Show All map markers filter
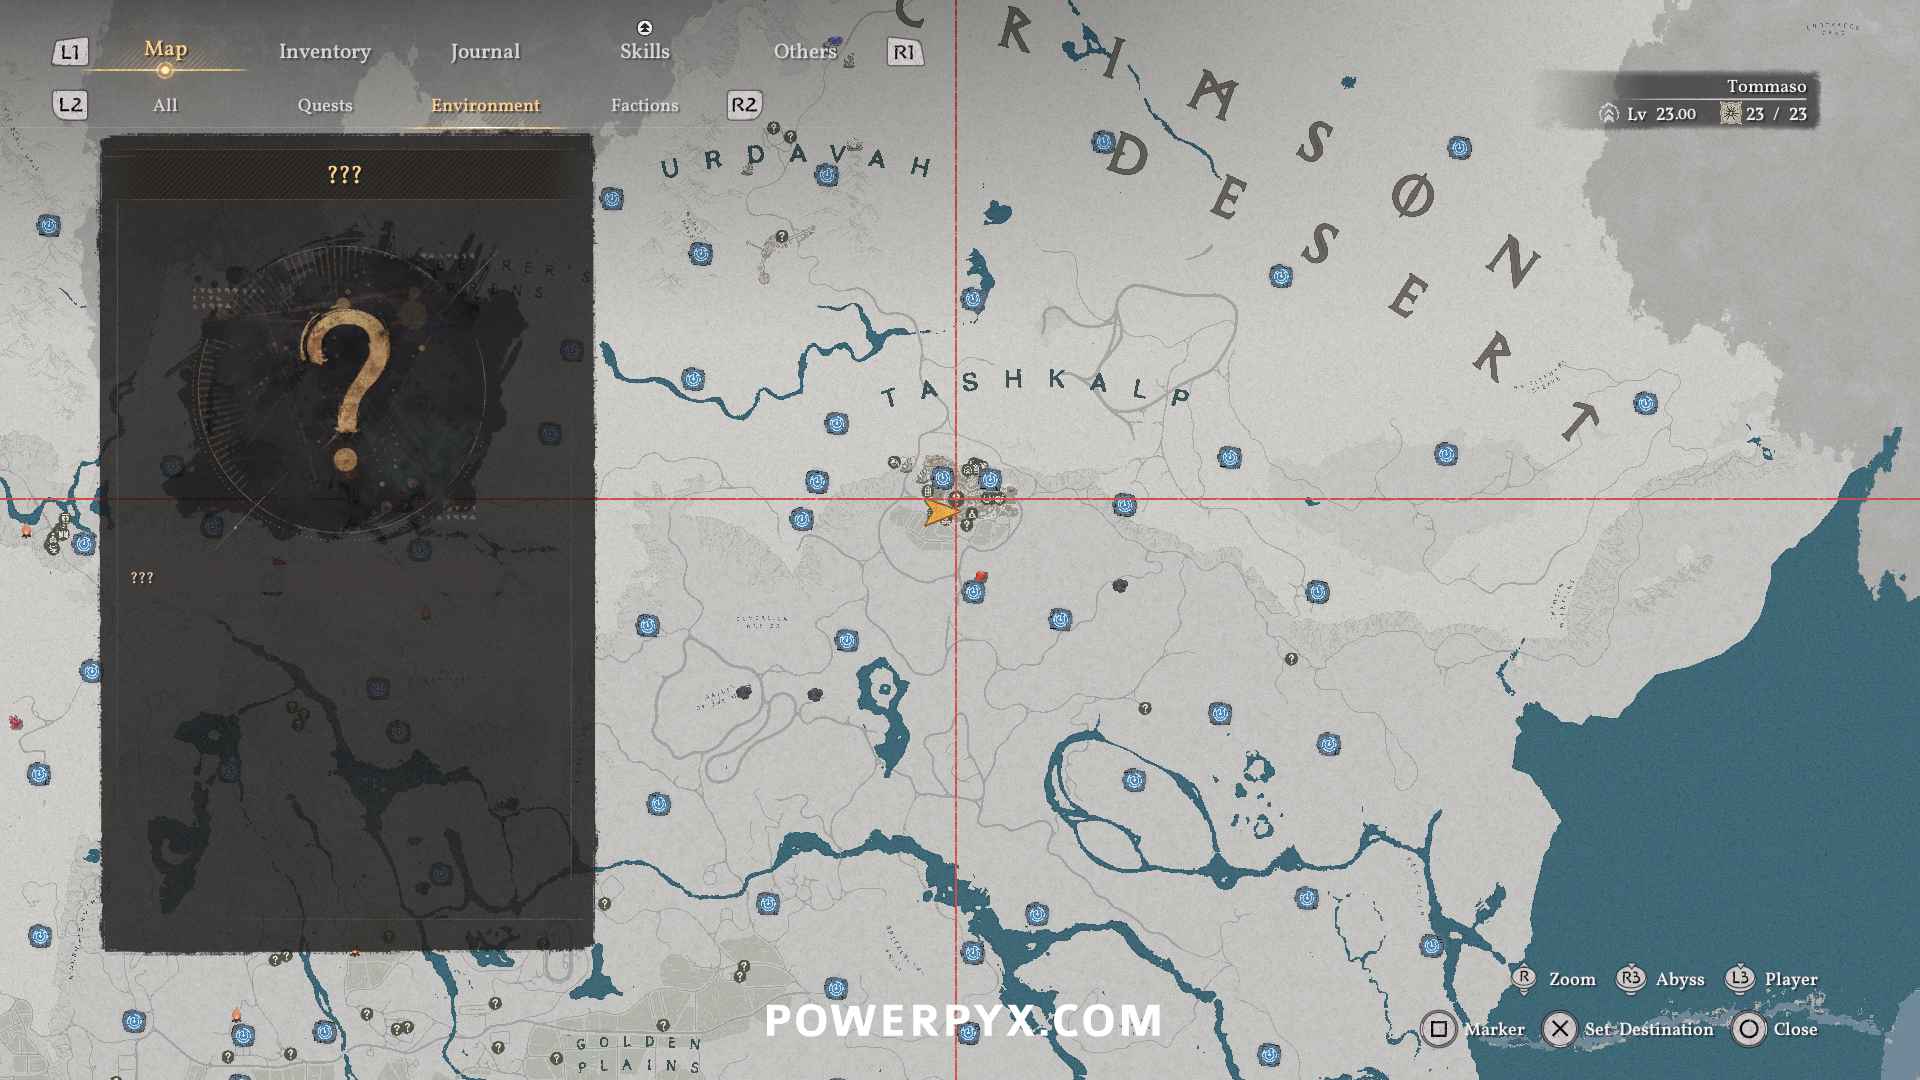This screenshot has width=1920, height=1080. click(x=165, y=105)
